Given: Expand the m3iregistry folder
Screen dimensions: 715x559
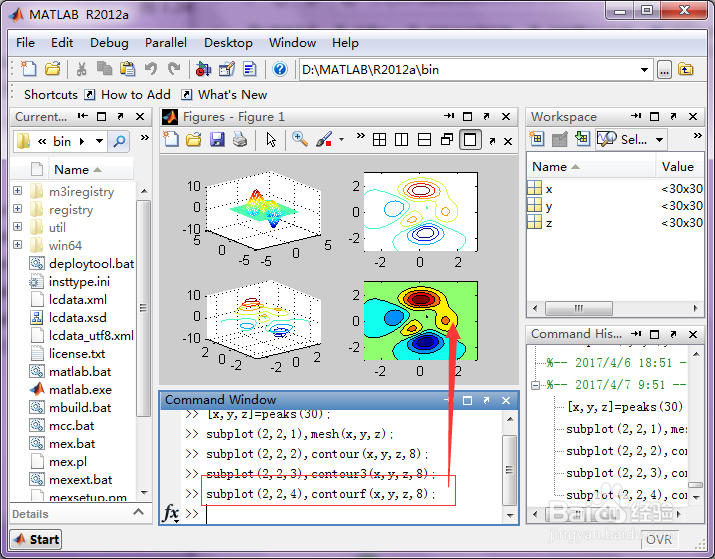Looking at the screenshot, I should click(x=17, y=191).
